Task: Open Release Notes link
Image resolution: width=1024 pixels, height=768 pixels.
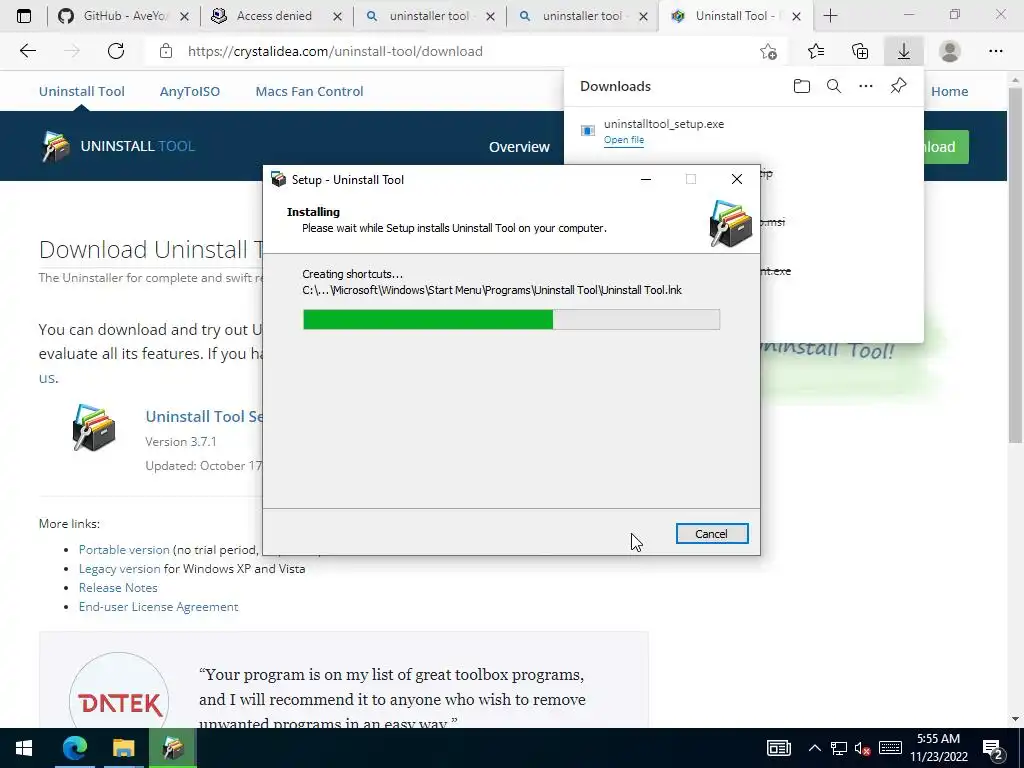Action: point(118,588)
